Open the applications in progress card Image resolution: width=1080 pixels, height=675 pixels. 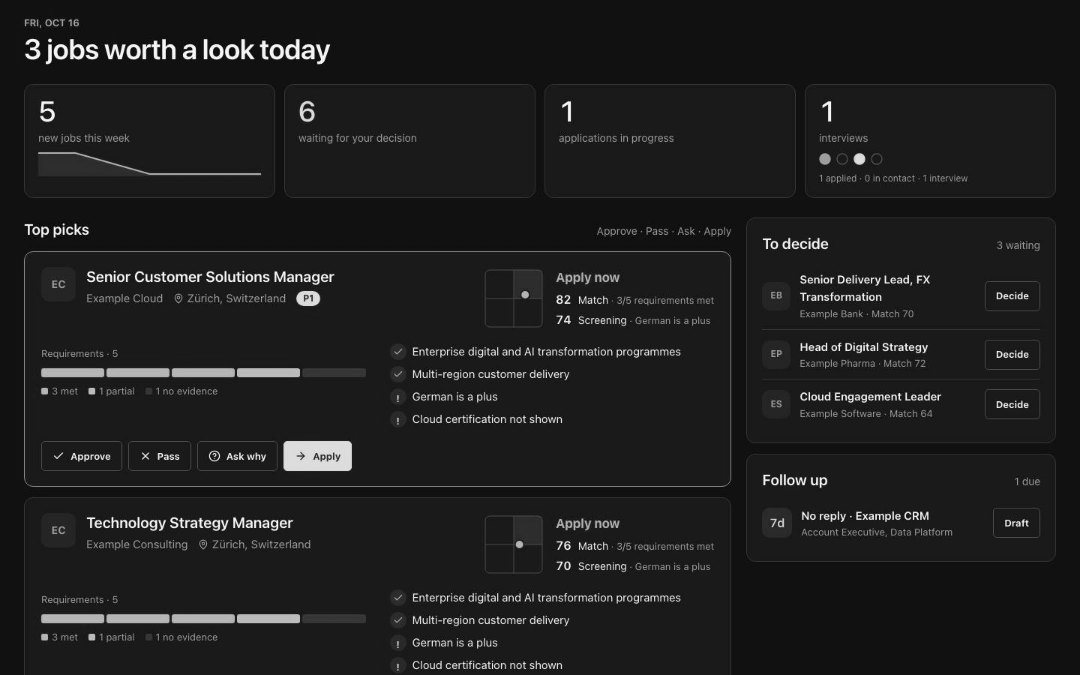click(x=669, y=141)
